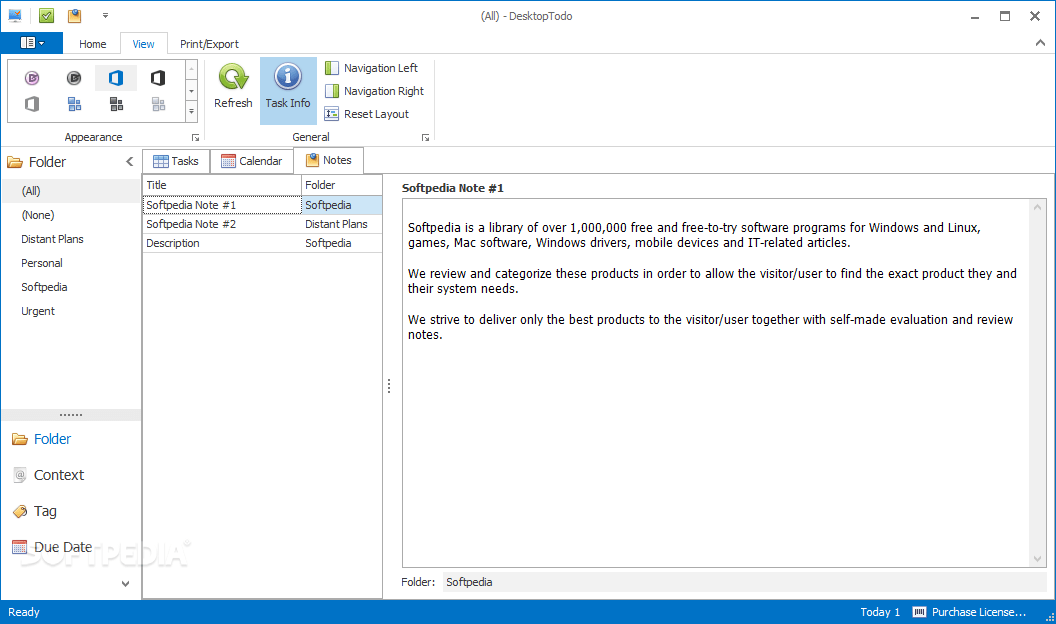Switch to the Tasks tab
Viewport: 1056px width, 624px height.
[176, 161]
